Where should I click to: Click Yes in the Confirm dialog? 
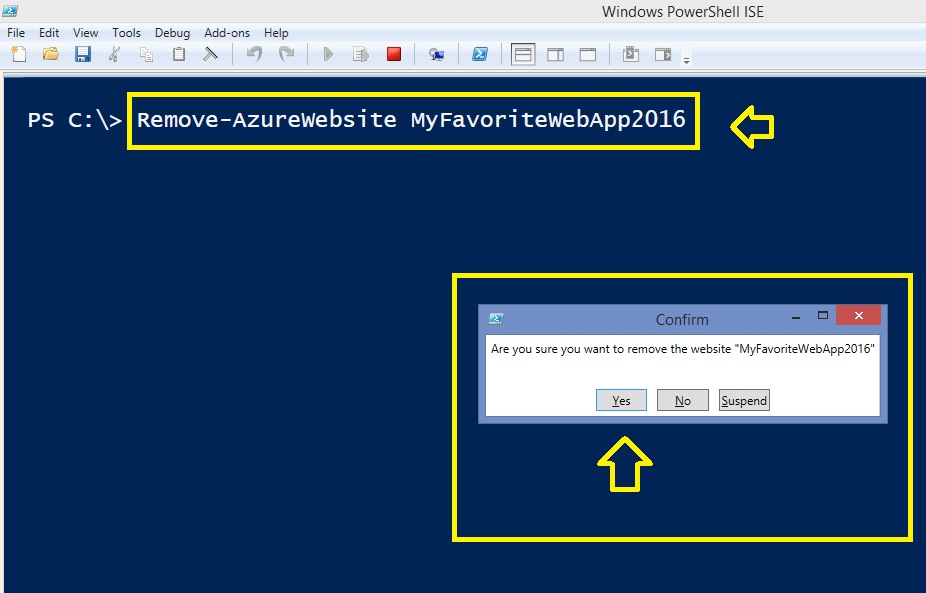pyautogui.click(x=621, y=400)
